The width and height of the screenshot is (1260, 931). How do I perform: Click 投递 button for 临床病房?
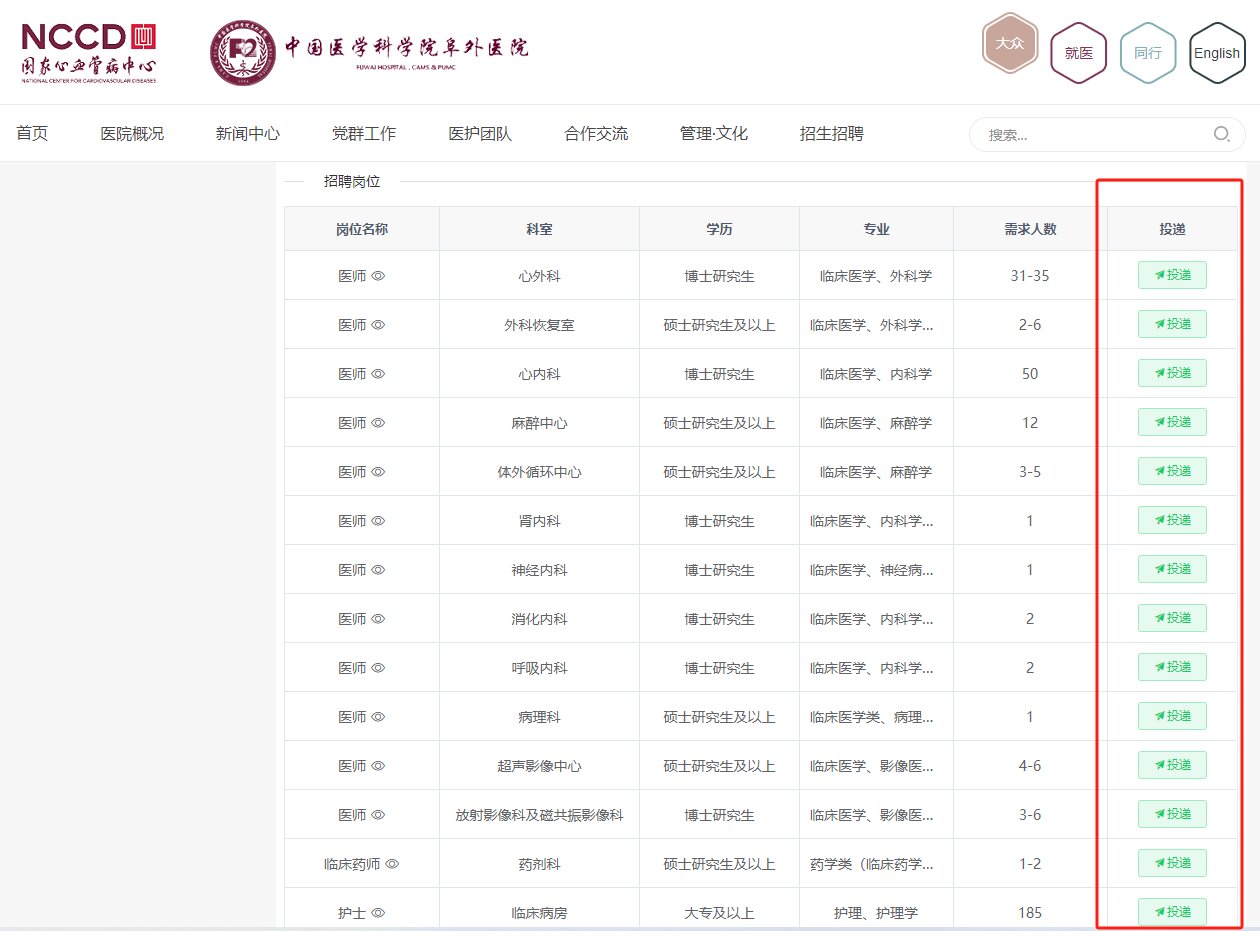(1172, 912)
